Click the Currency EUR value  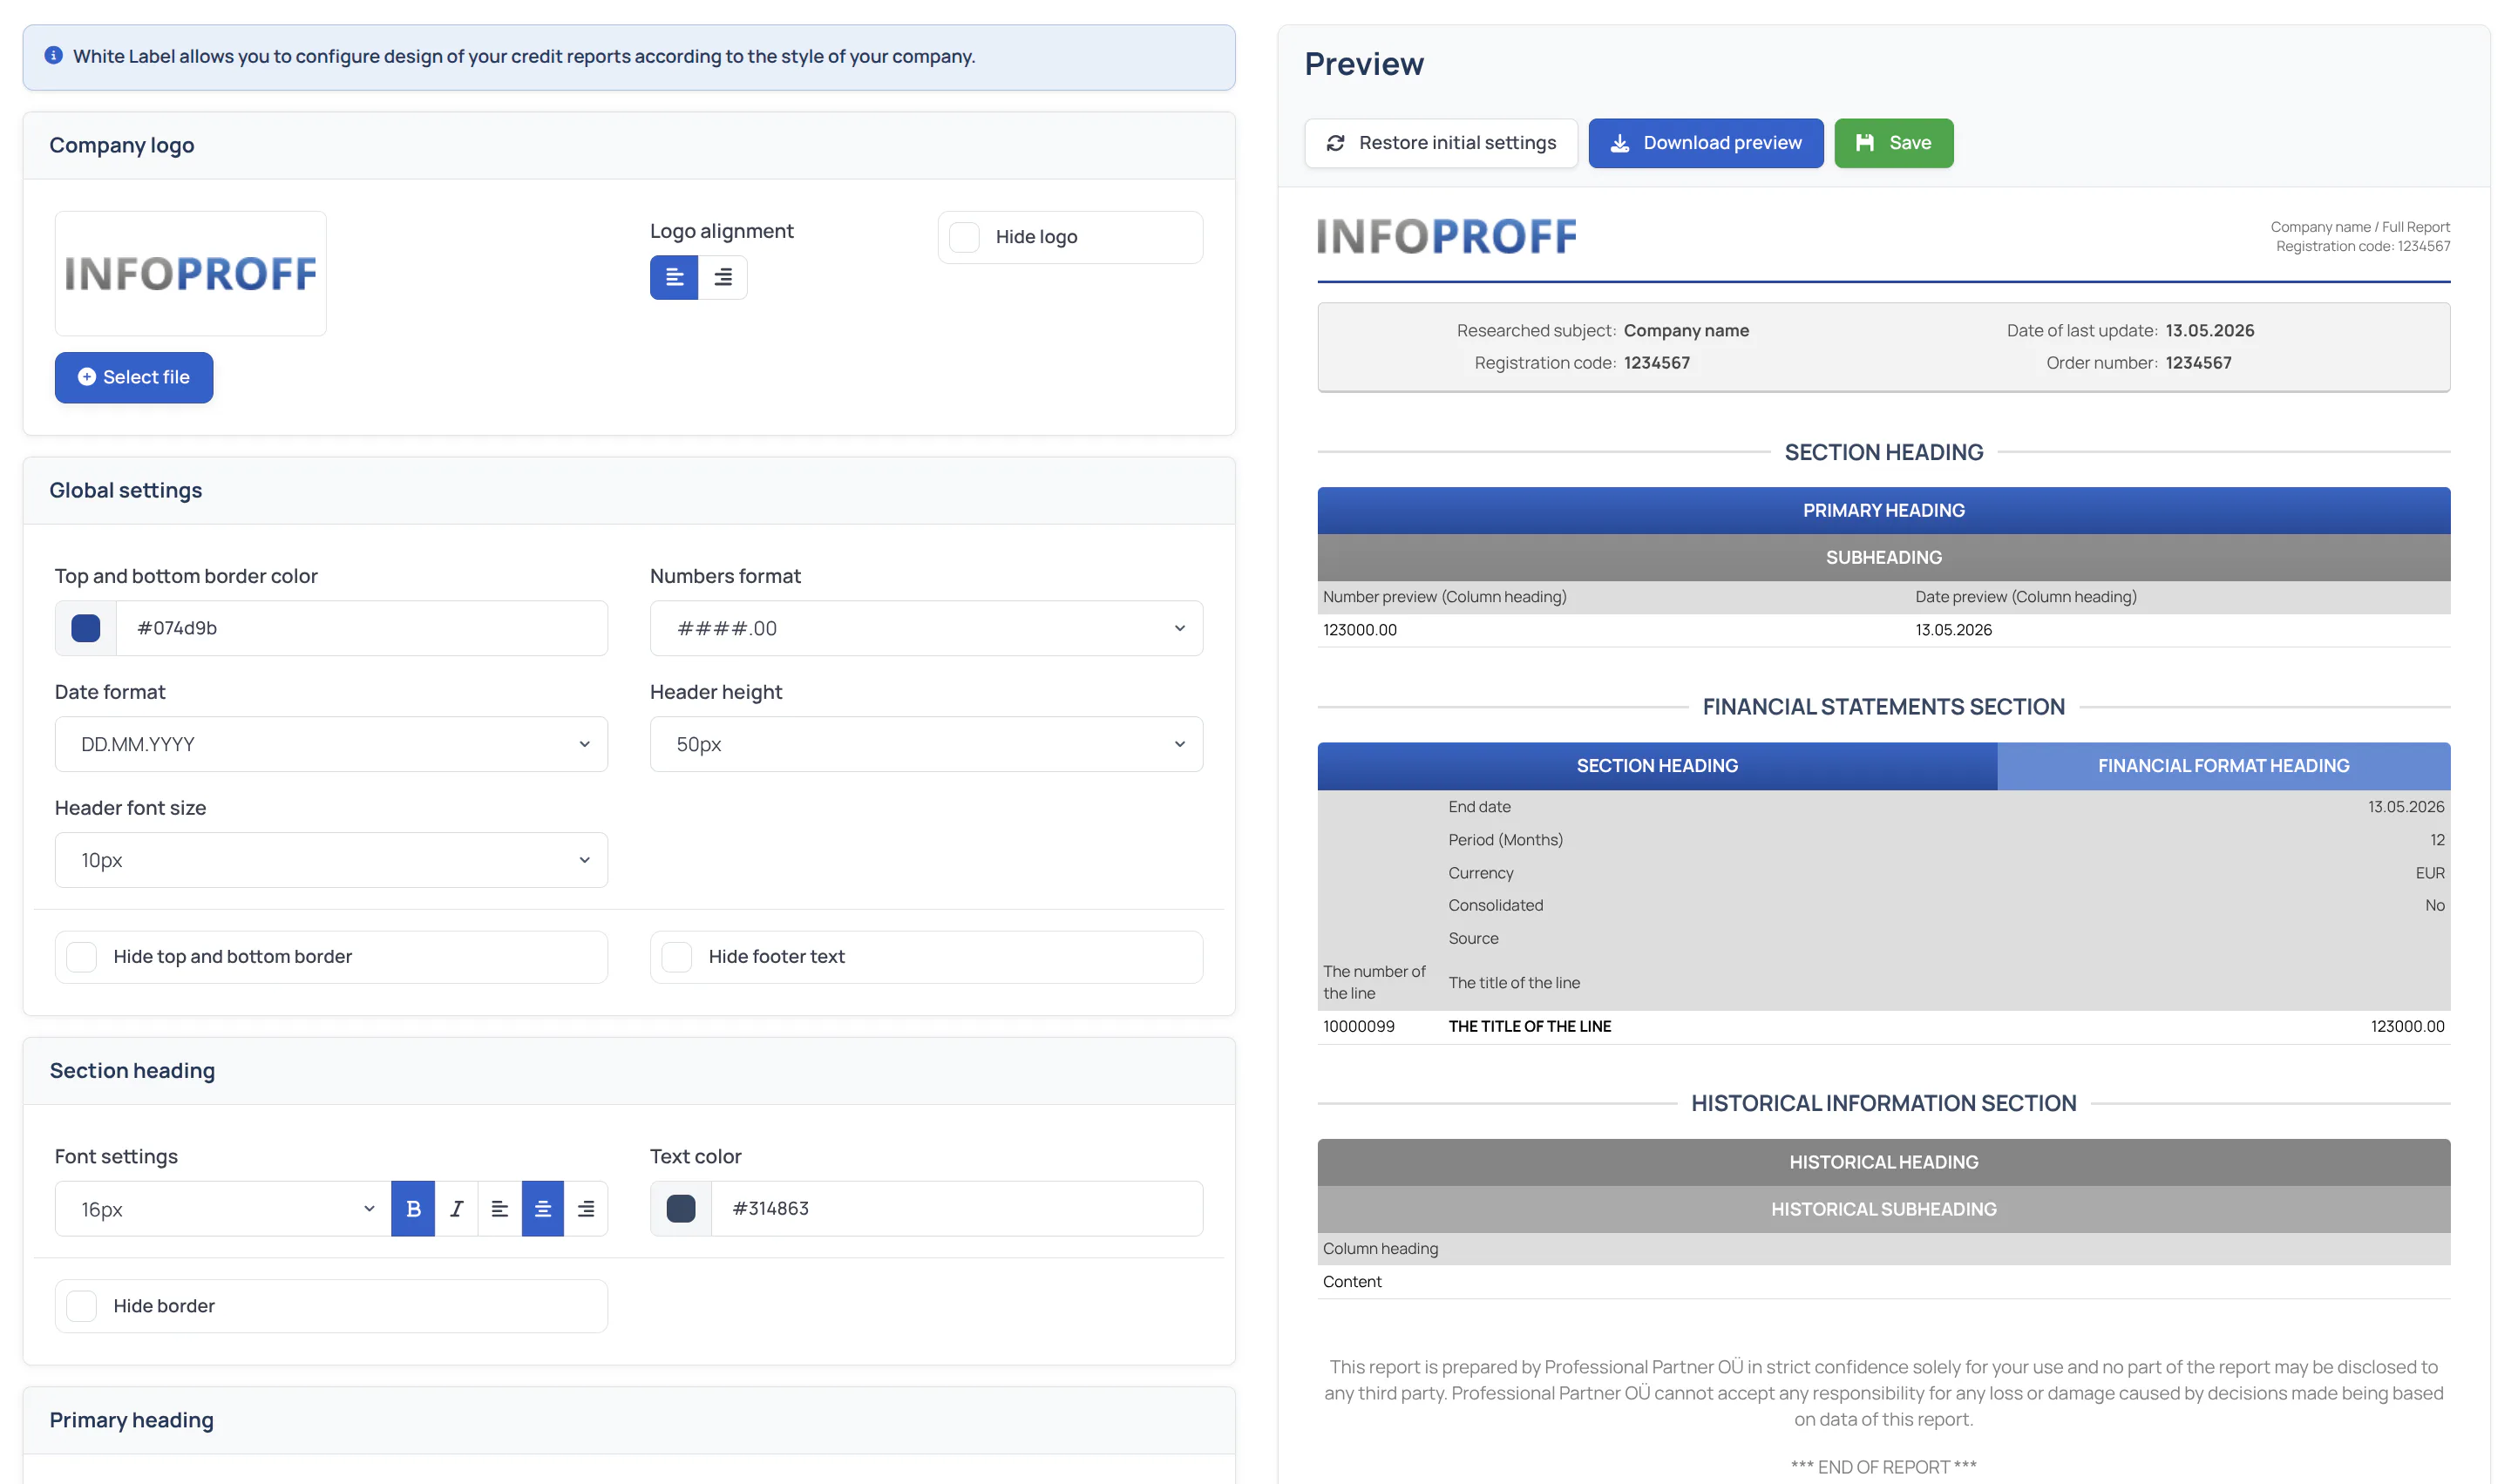(2430, 873)
